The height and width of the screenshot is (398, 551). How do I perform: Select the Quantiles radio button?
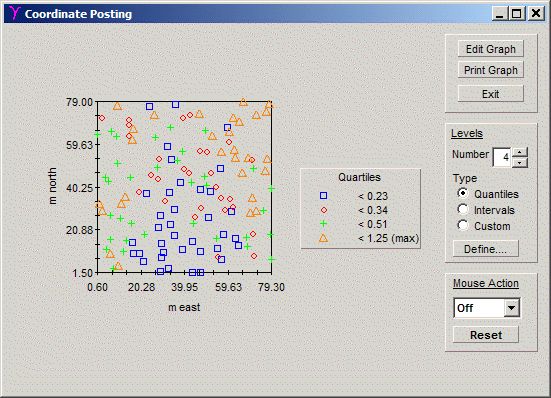(463, 193)
